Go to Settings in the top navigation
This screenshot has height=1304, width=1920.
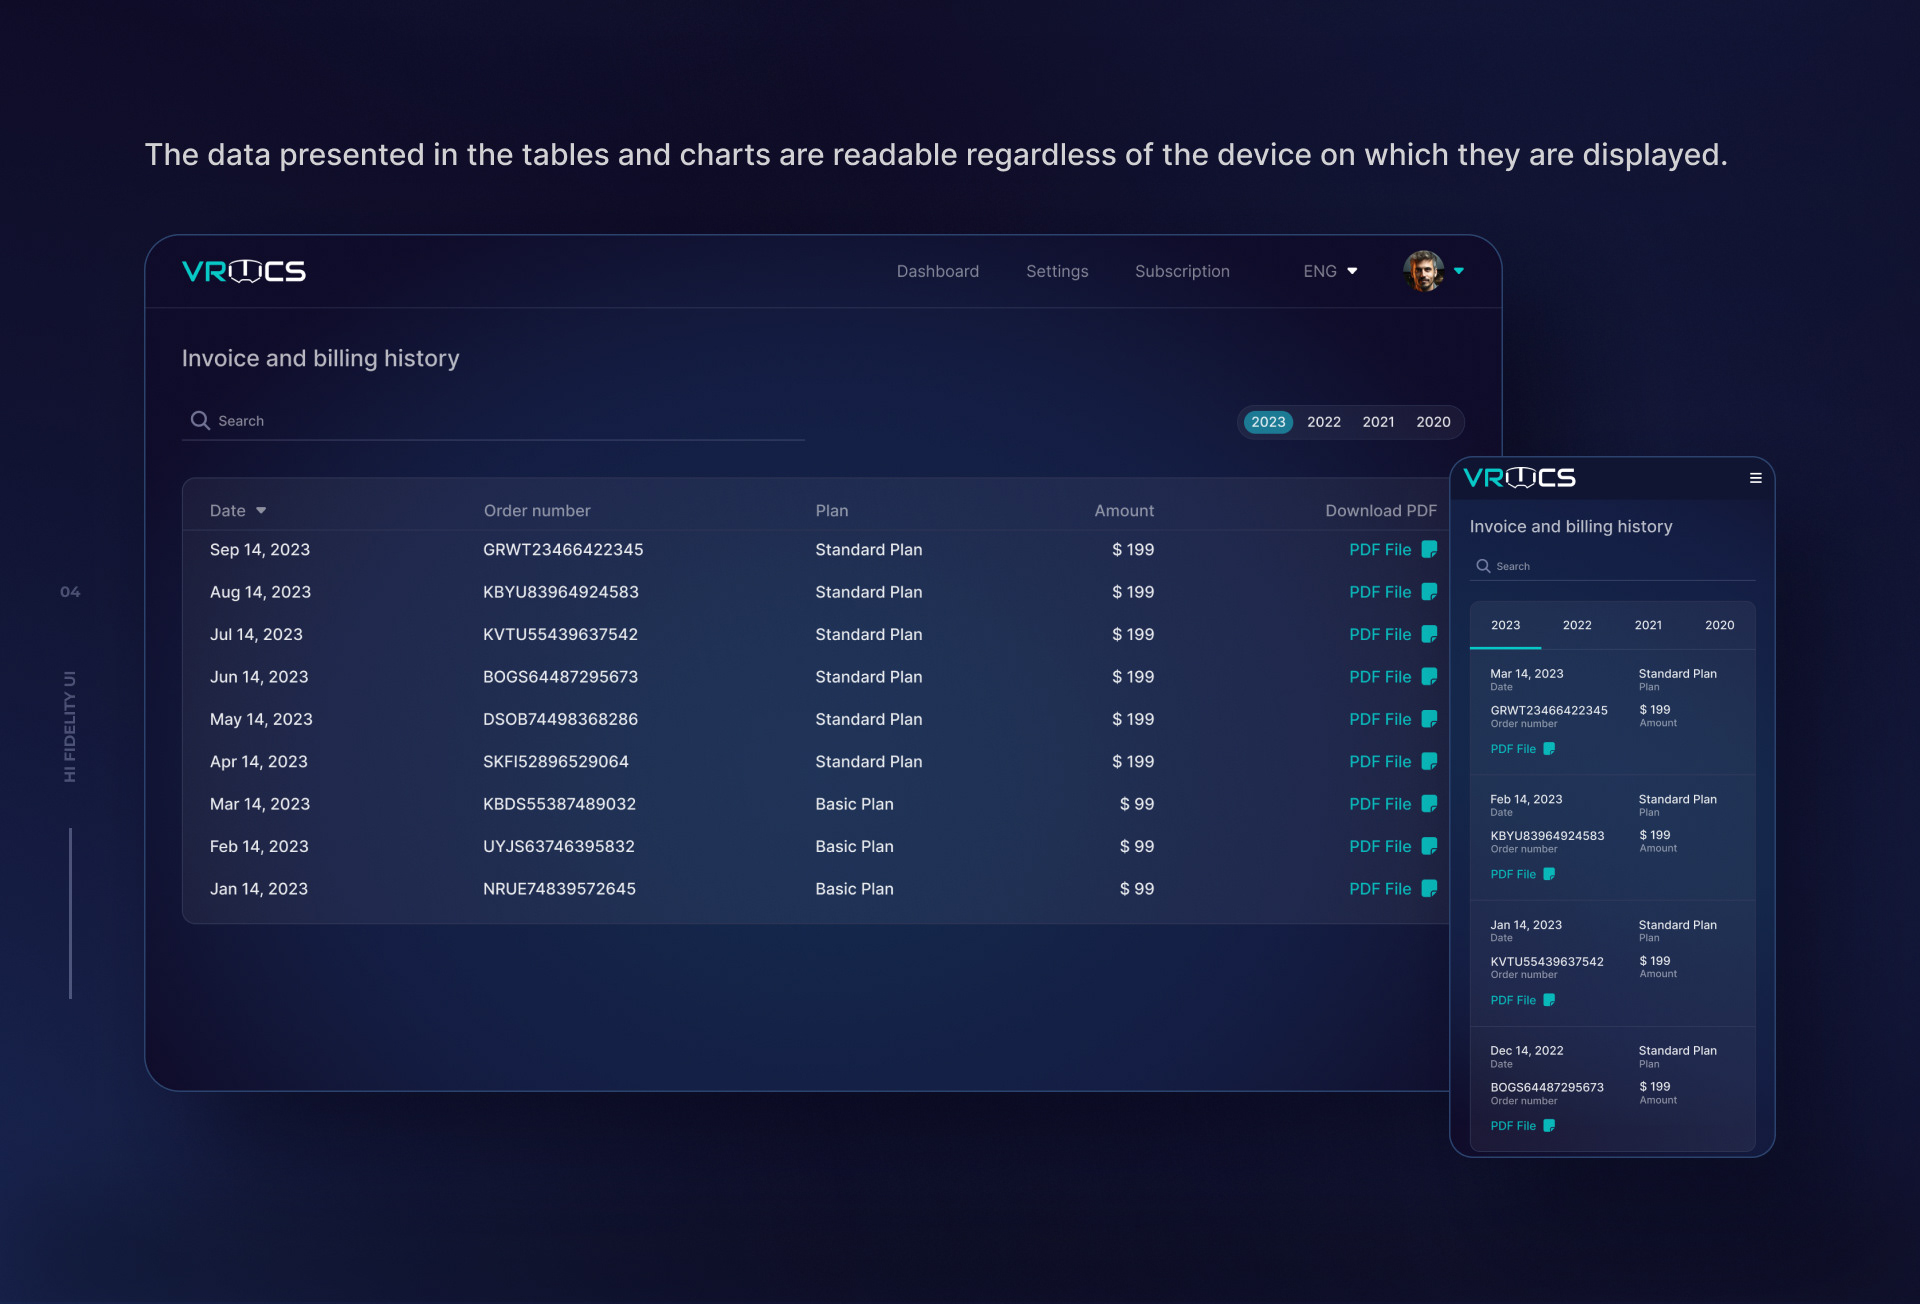tap(1057, 271)
